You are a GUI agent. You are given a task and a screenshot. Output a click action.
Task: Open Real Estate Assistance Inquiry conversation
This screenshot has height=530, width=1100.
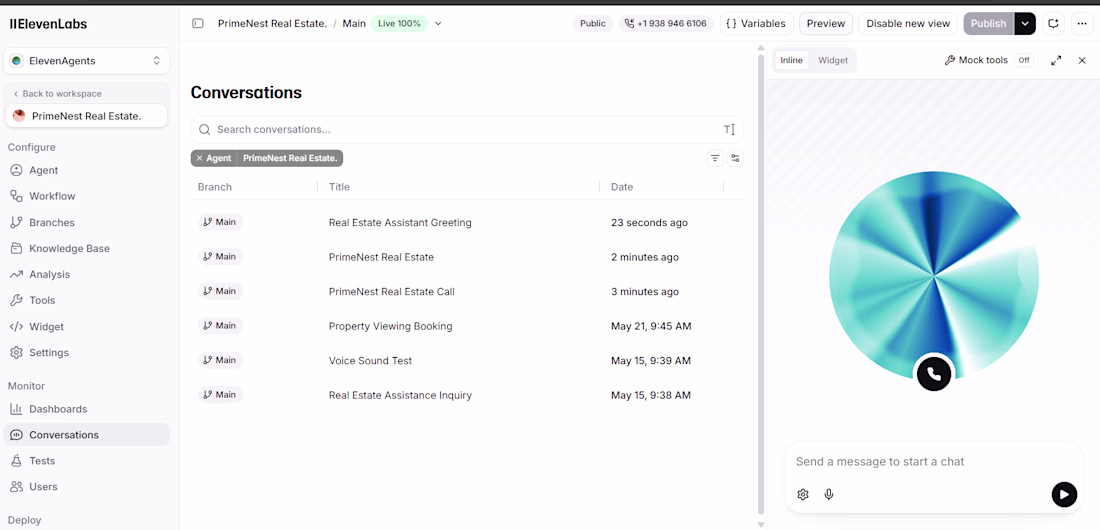tap(400, 395)
